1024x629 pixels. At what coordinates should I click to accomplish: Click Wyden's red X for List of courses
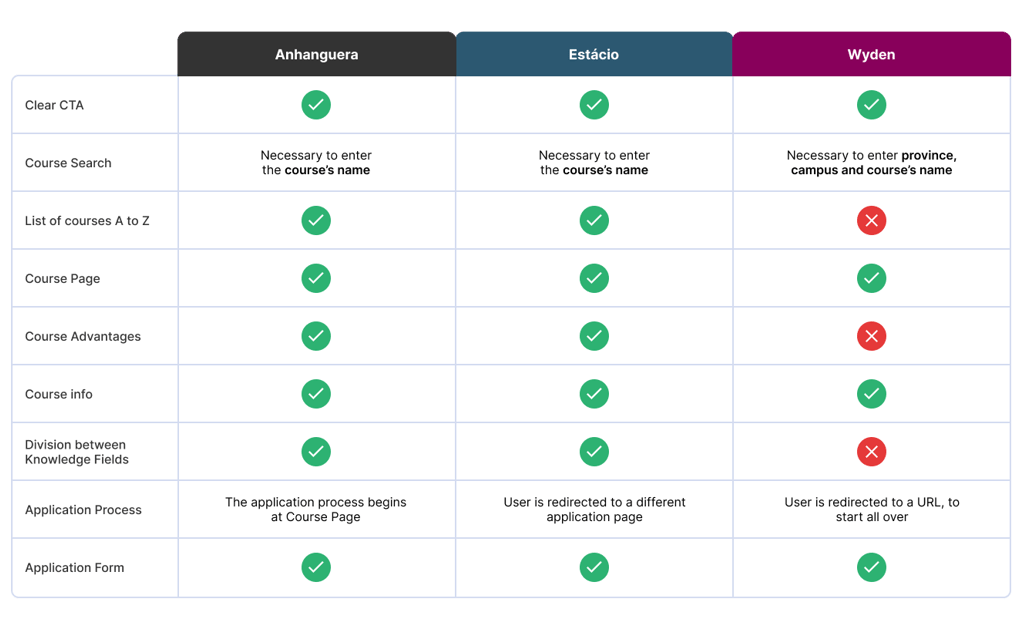click(871, 221)
